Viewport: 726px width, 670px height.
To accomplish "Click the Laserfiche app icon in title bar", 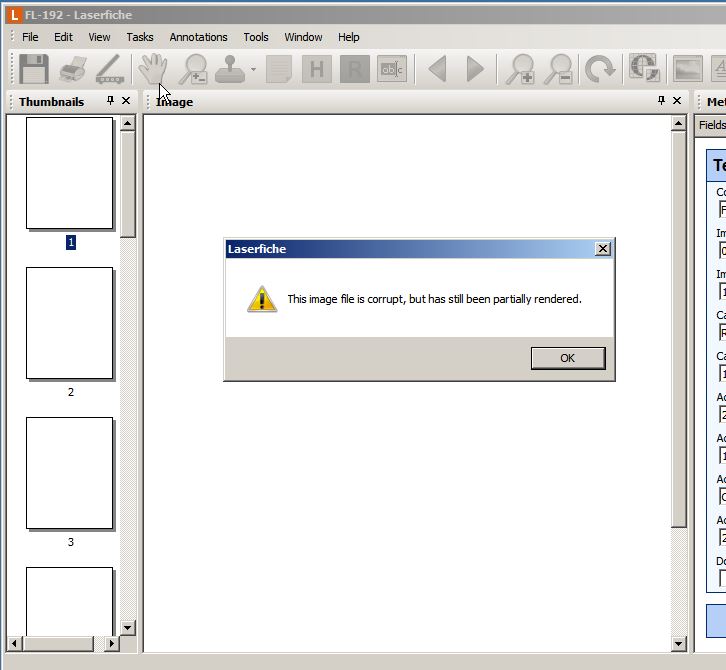I will (14, 15).
